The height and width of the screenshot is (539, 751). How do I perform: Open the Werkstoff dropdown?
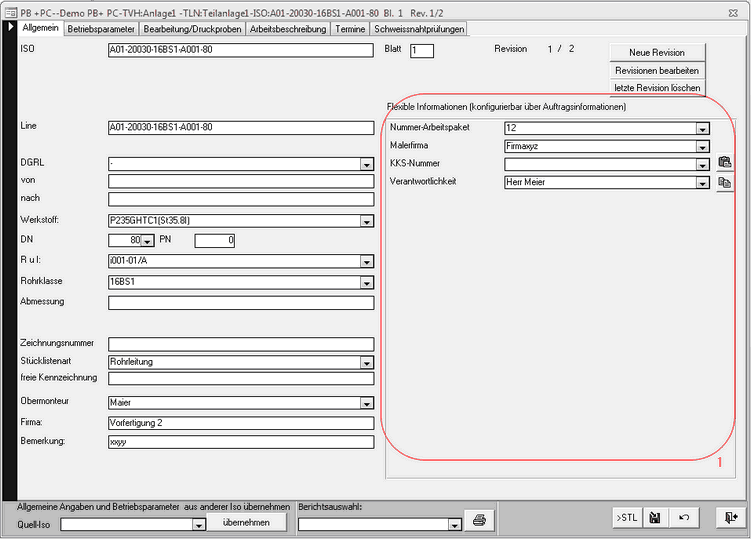pyautogui.click(x=367, y=222)
